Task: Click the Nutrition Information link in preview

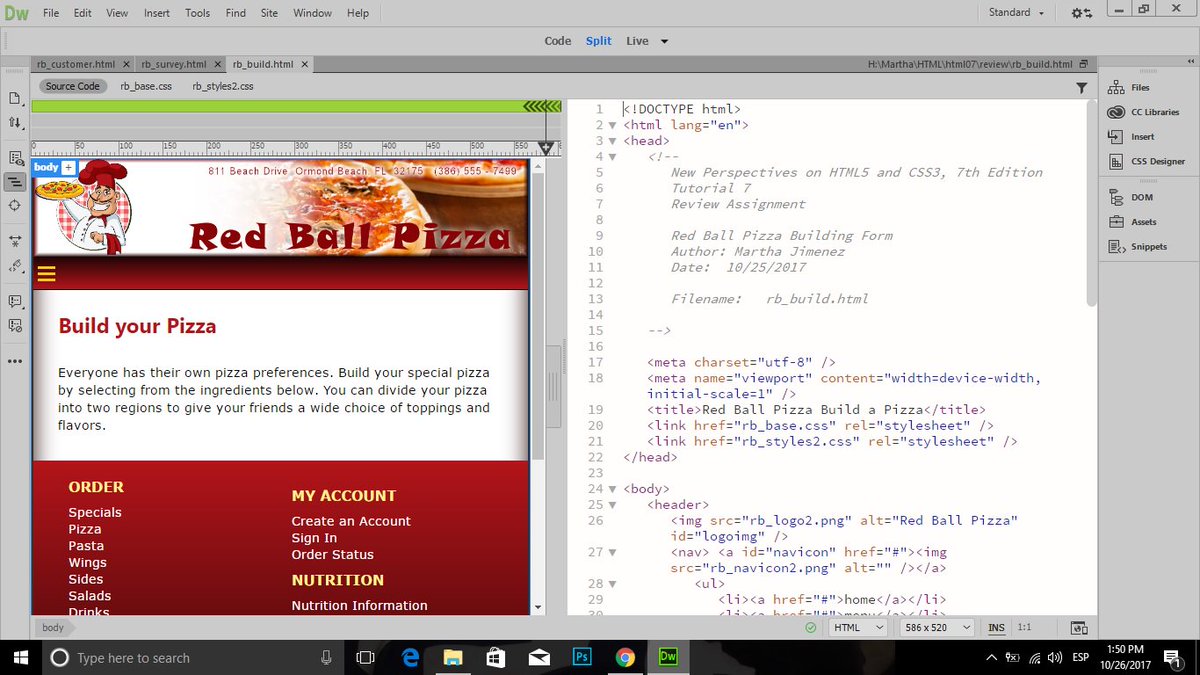Action: (359, 605)
